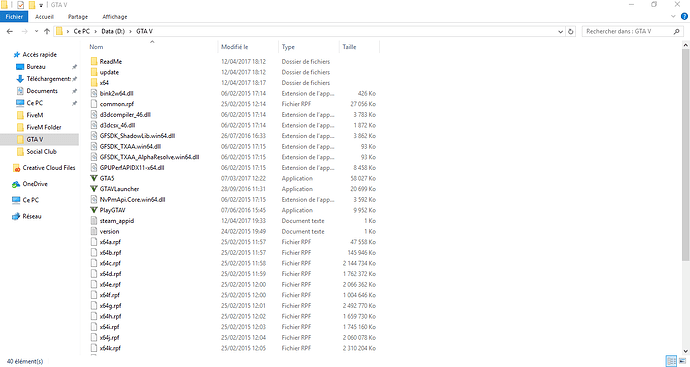Open Documents in the sidebar
Image resolution: width=690 pixels, height=367 pixels.
pyautogui.click(x=42, y=91)
